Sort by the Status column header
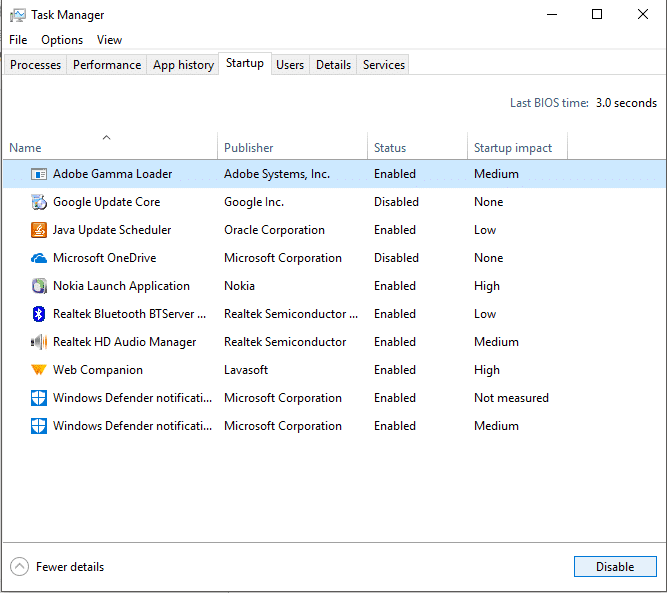The height and width of the screenshot is (593, 667). tap(418, 146)
